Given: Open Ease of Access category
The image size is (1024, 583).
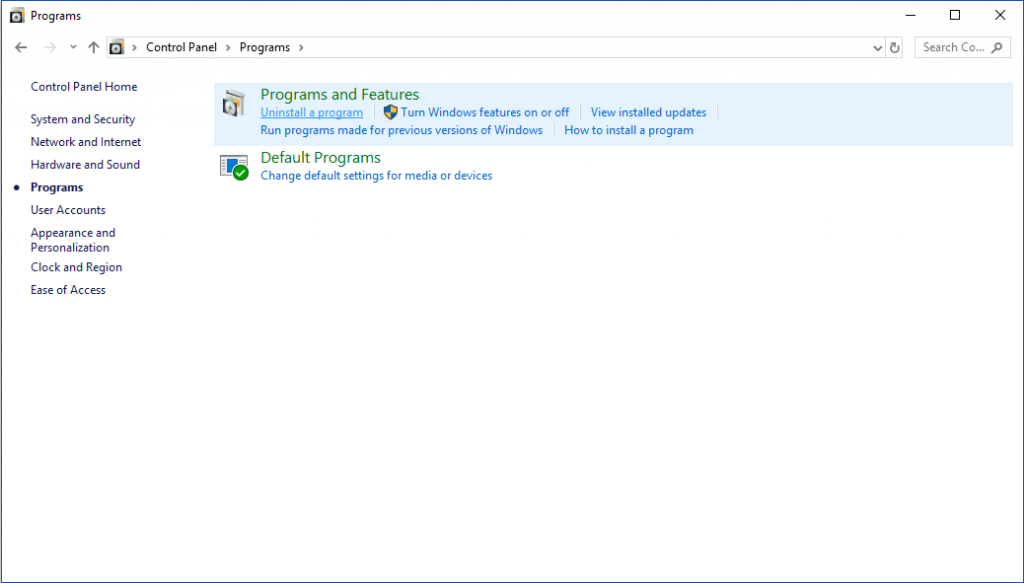Looking at the screenshot, I should (x=68, y=290).
